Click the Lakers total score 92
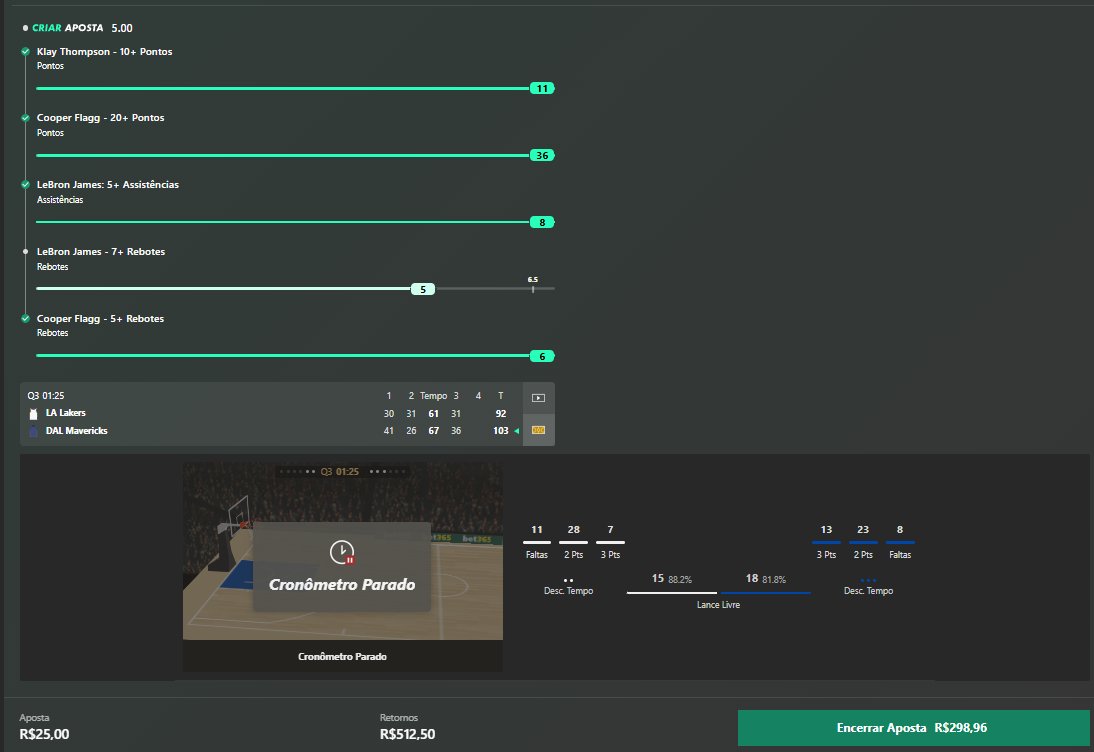Viewport: 1094px width, 752px height. point(501,414)
